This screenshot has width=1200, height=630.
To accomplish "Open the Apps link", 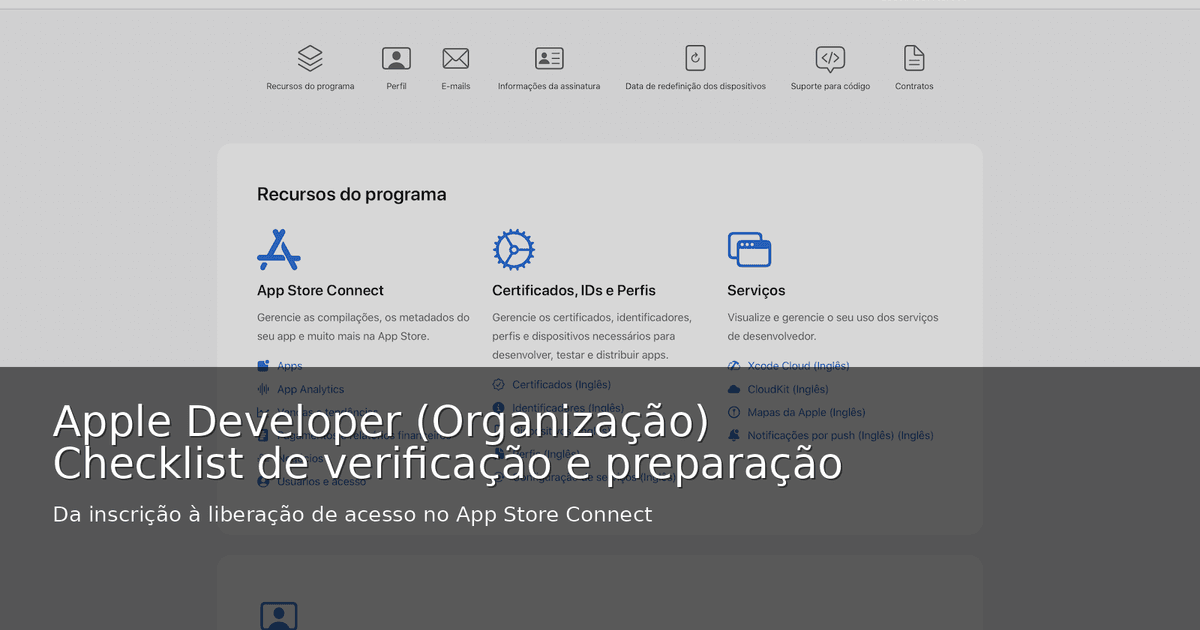I will click(290, 366).
